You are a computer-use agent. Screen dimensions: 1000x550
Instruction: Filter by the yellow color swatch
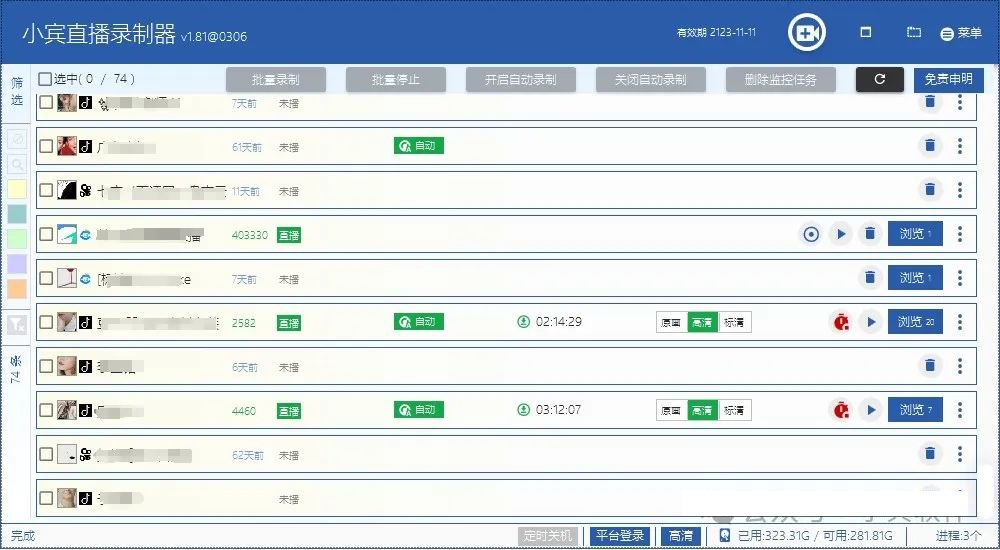(17, 190)
